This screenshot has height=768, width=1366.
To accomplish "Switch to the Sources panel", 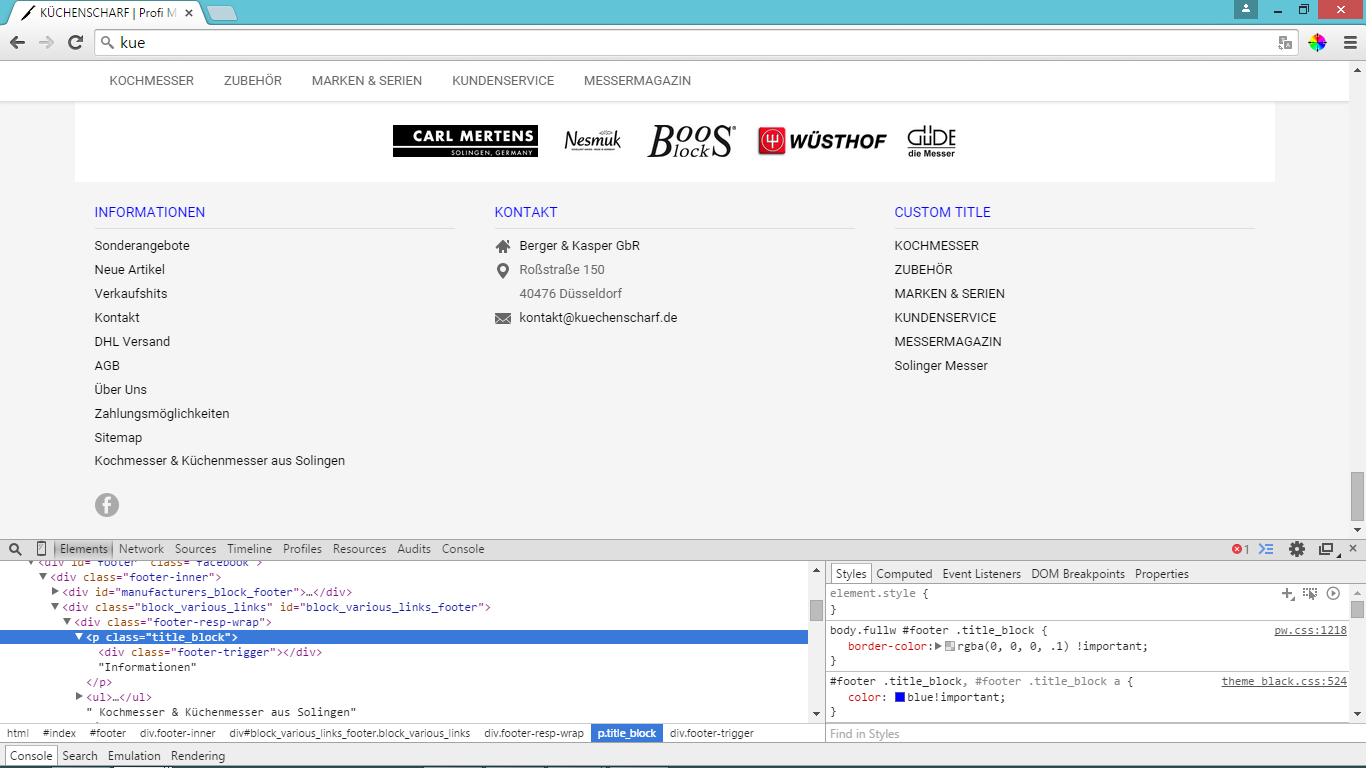I will [x=195, y=549].
